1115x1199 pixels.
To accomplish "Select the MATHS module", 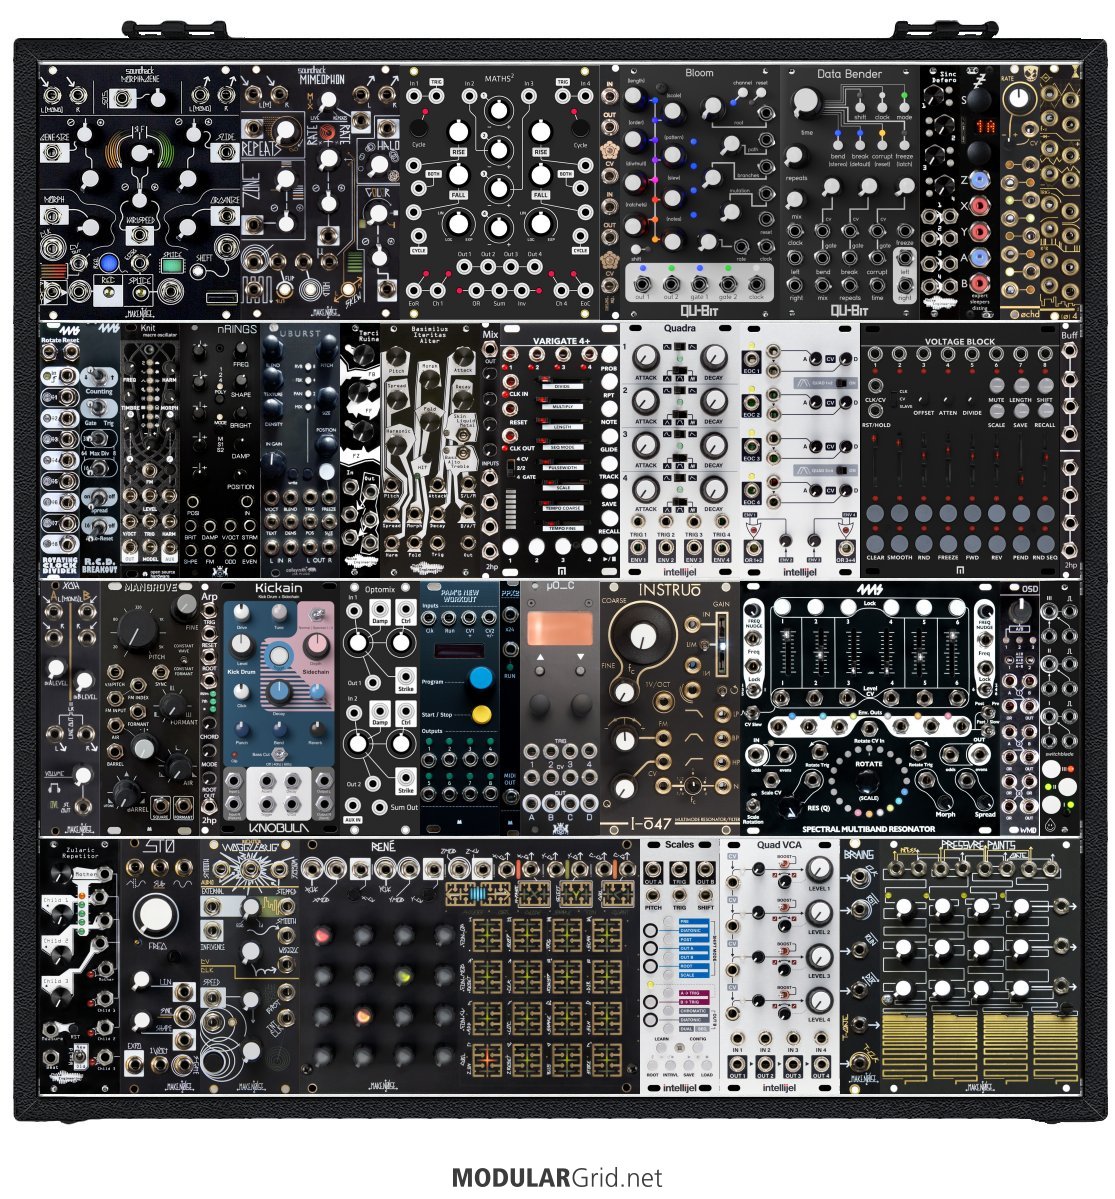I will coord(499,193).
